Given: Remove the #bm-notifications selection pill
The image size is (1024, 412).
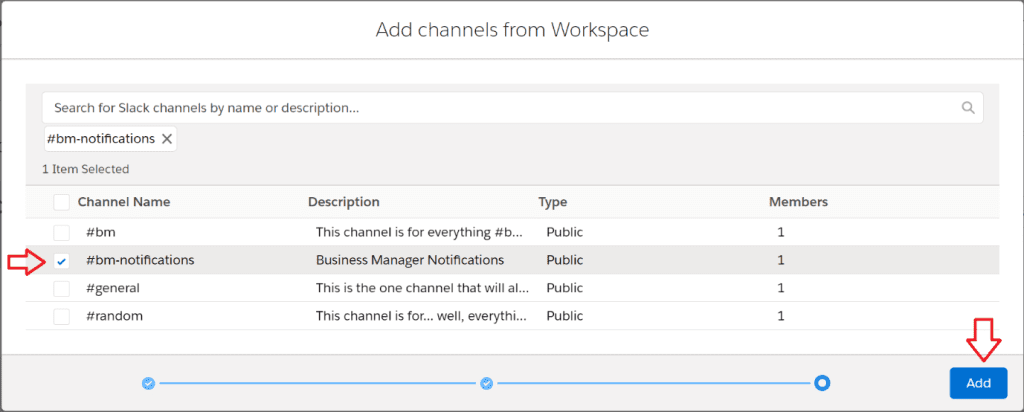Looking at the screenshot, I should (167, 139).
